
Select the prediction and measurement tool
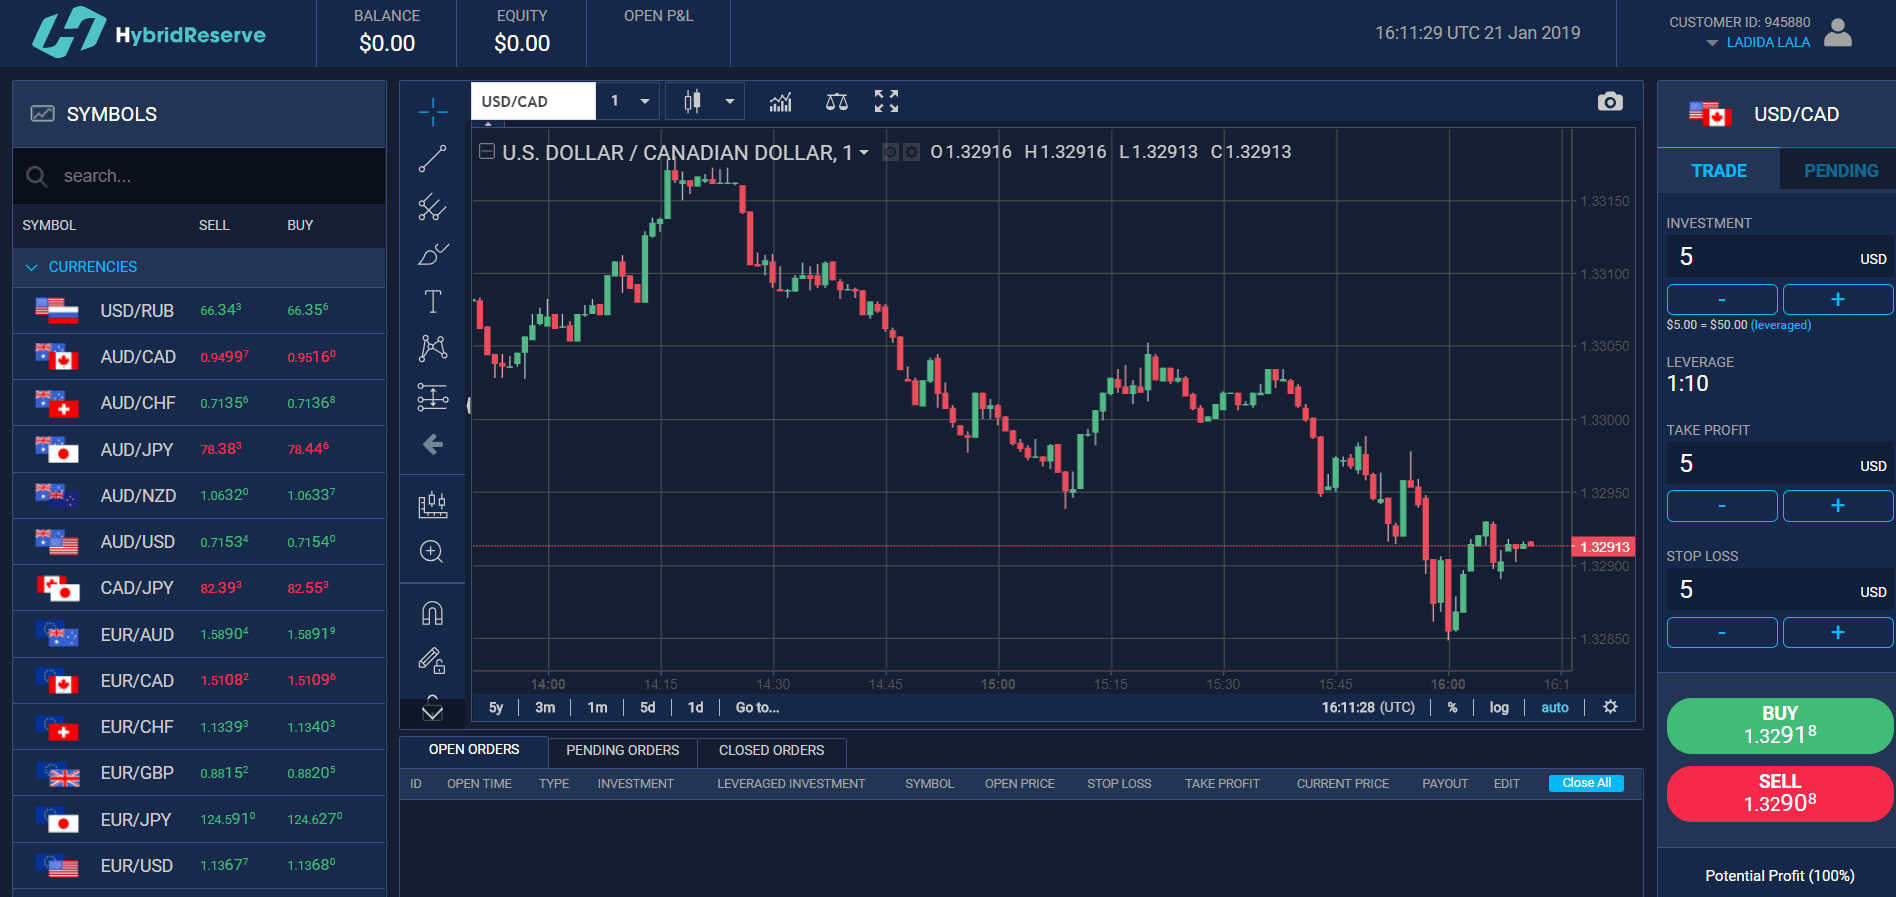(x=432, y=397)
